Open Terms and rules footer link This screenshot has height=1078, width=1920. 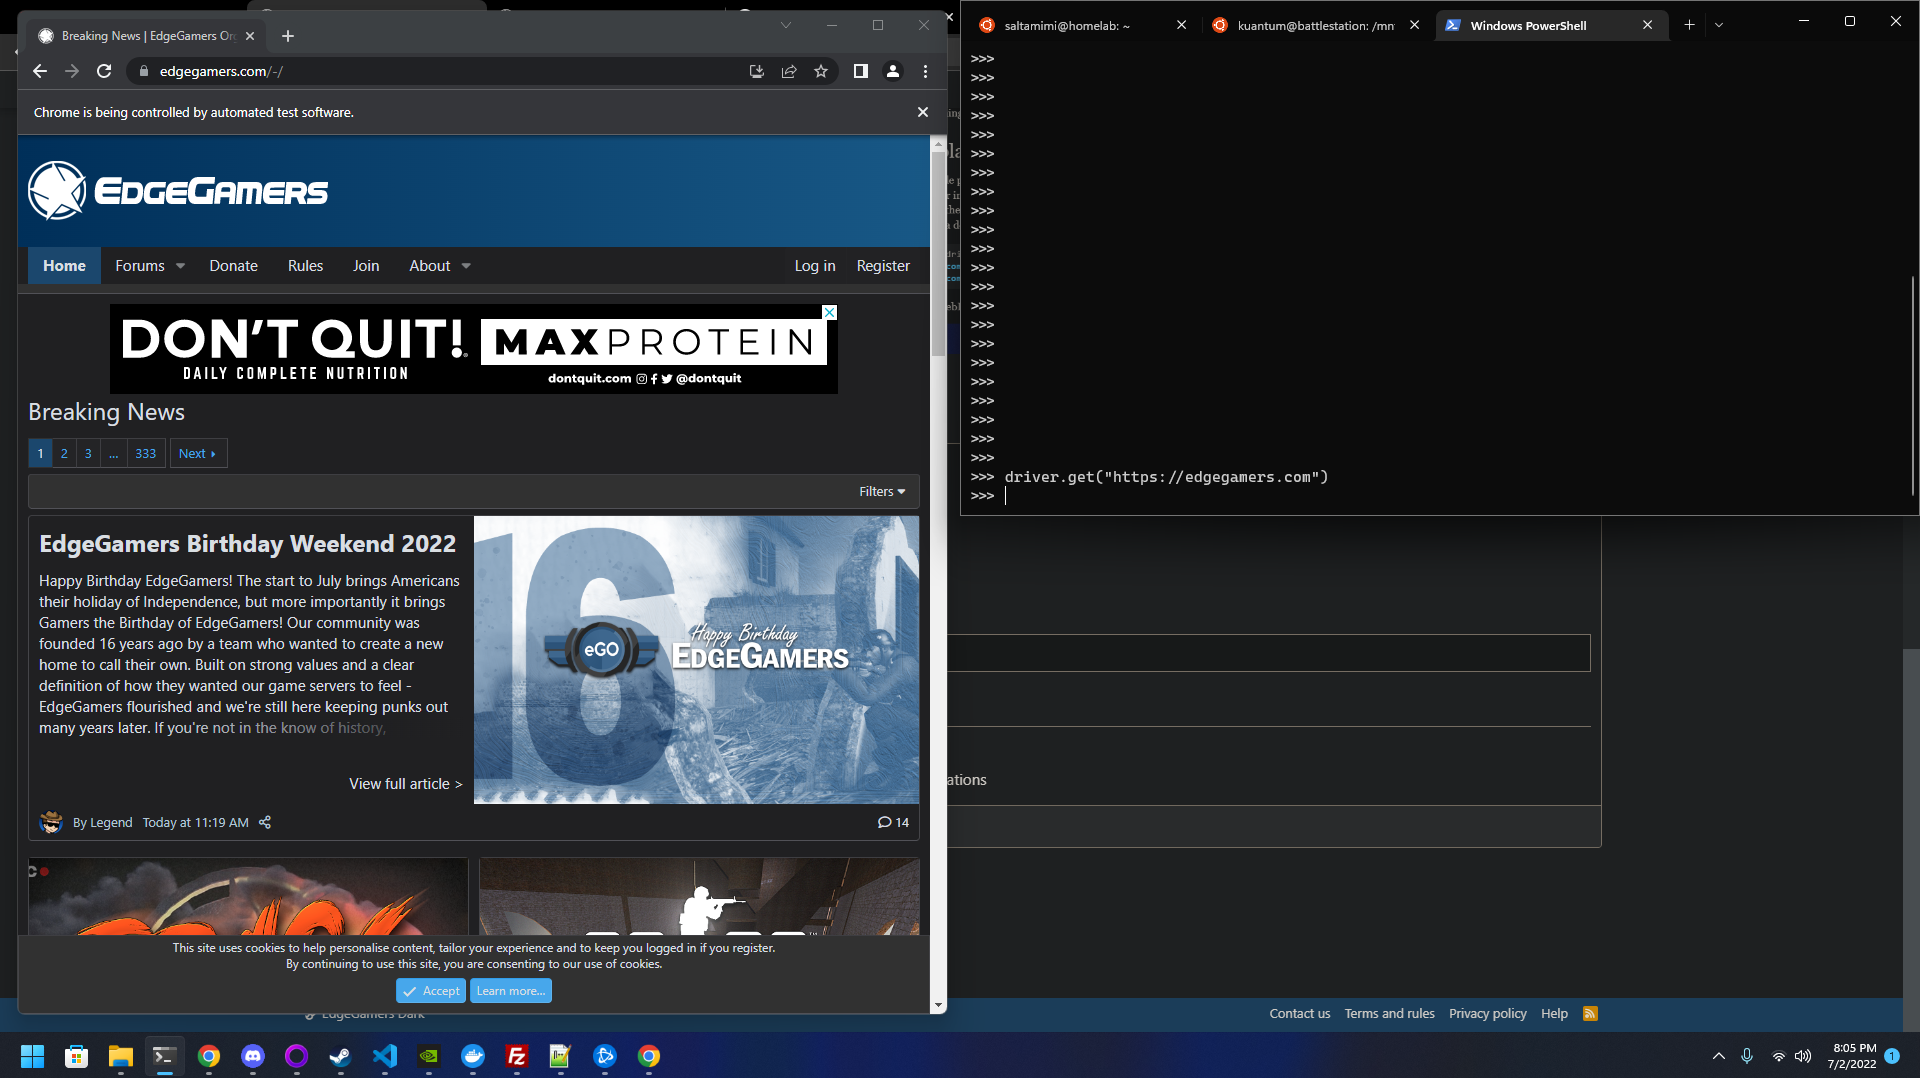[1389, 1013]
